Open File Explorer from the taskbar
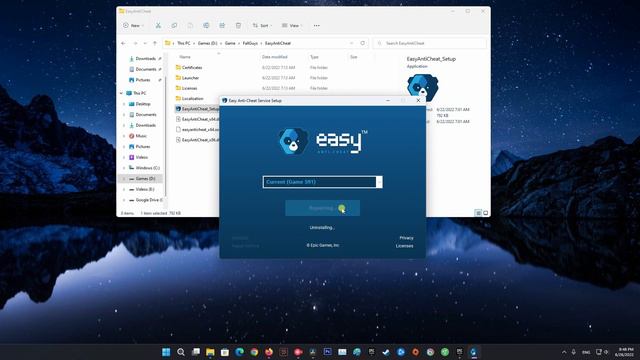This screenshot has width=640, height=360. pyautogui.click(x=210, y=352)
